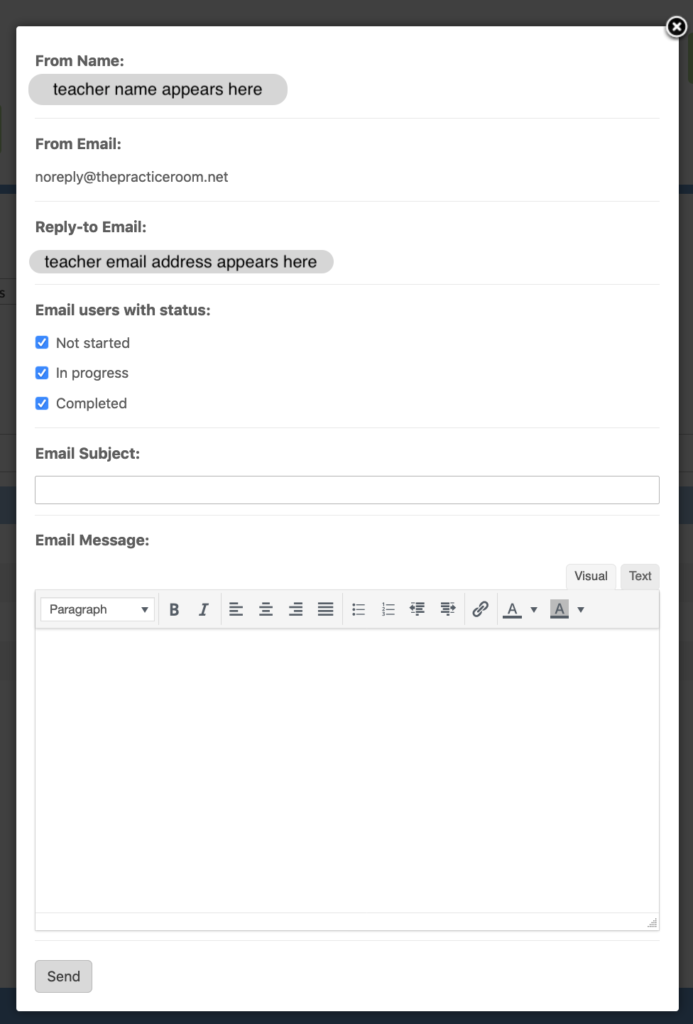
Task: Apply italic formatting in editor toolbar
Action: pos(203,609)
